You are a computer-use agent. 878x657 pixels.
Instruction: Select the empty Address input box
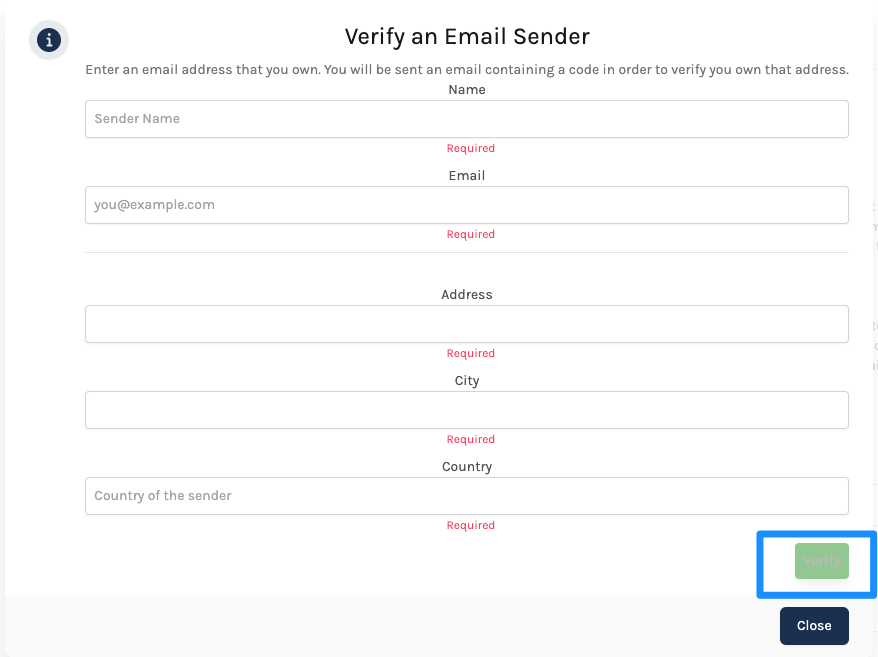tap(466, 324)
